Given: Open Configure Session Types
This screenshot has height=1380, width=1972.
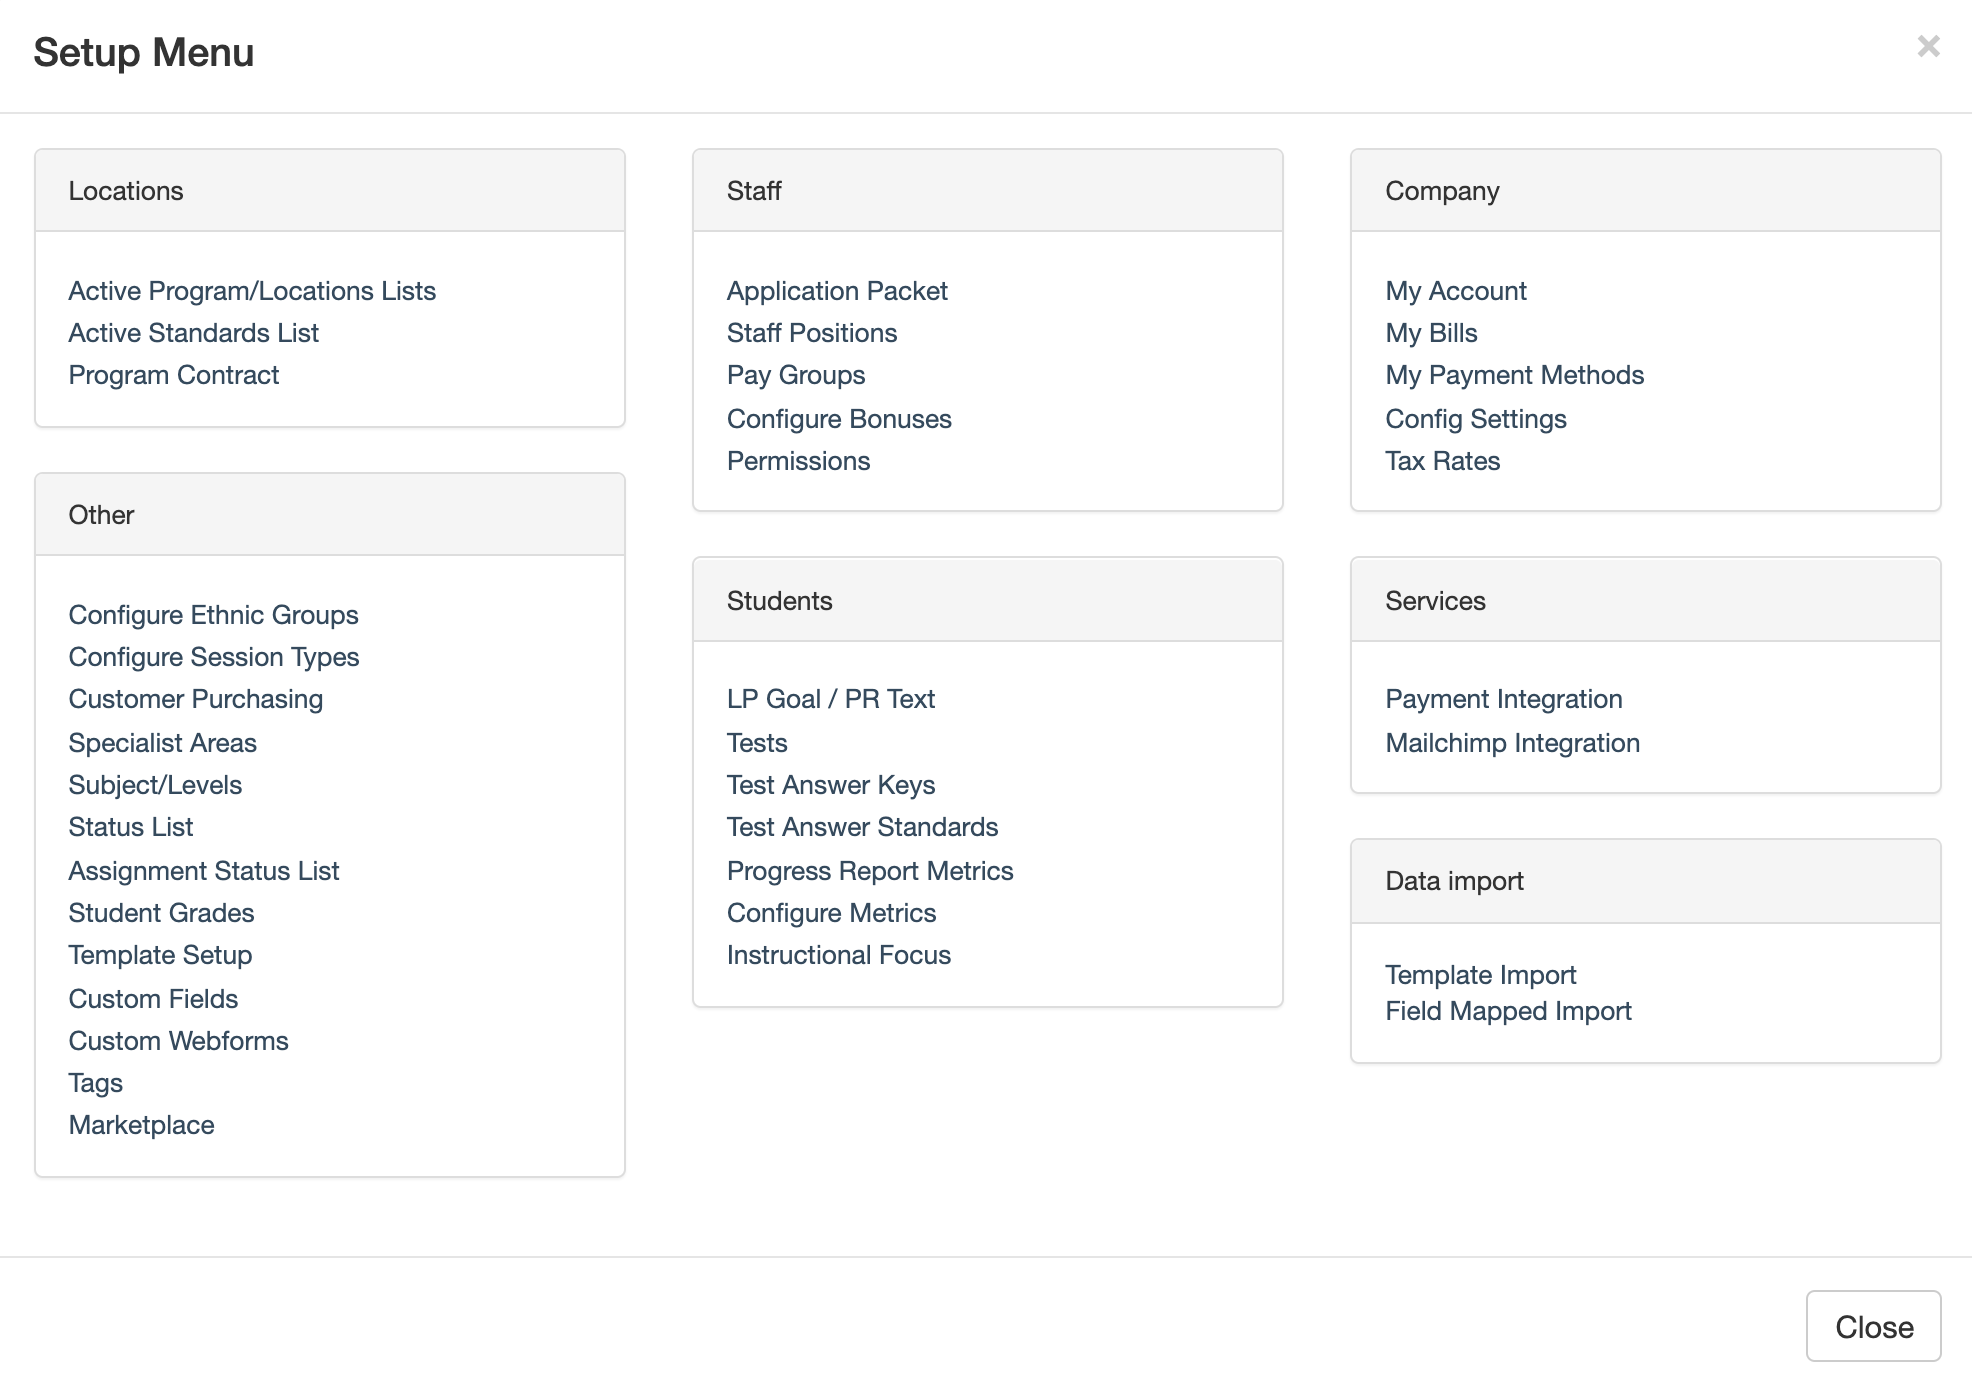Looking at the screenshot, I should (213, 657).
